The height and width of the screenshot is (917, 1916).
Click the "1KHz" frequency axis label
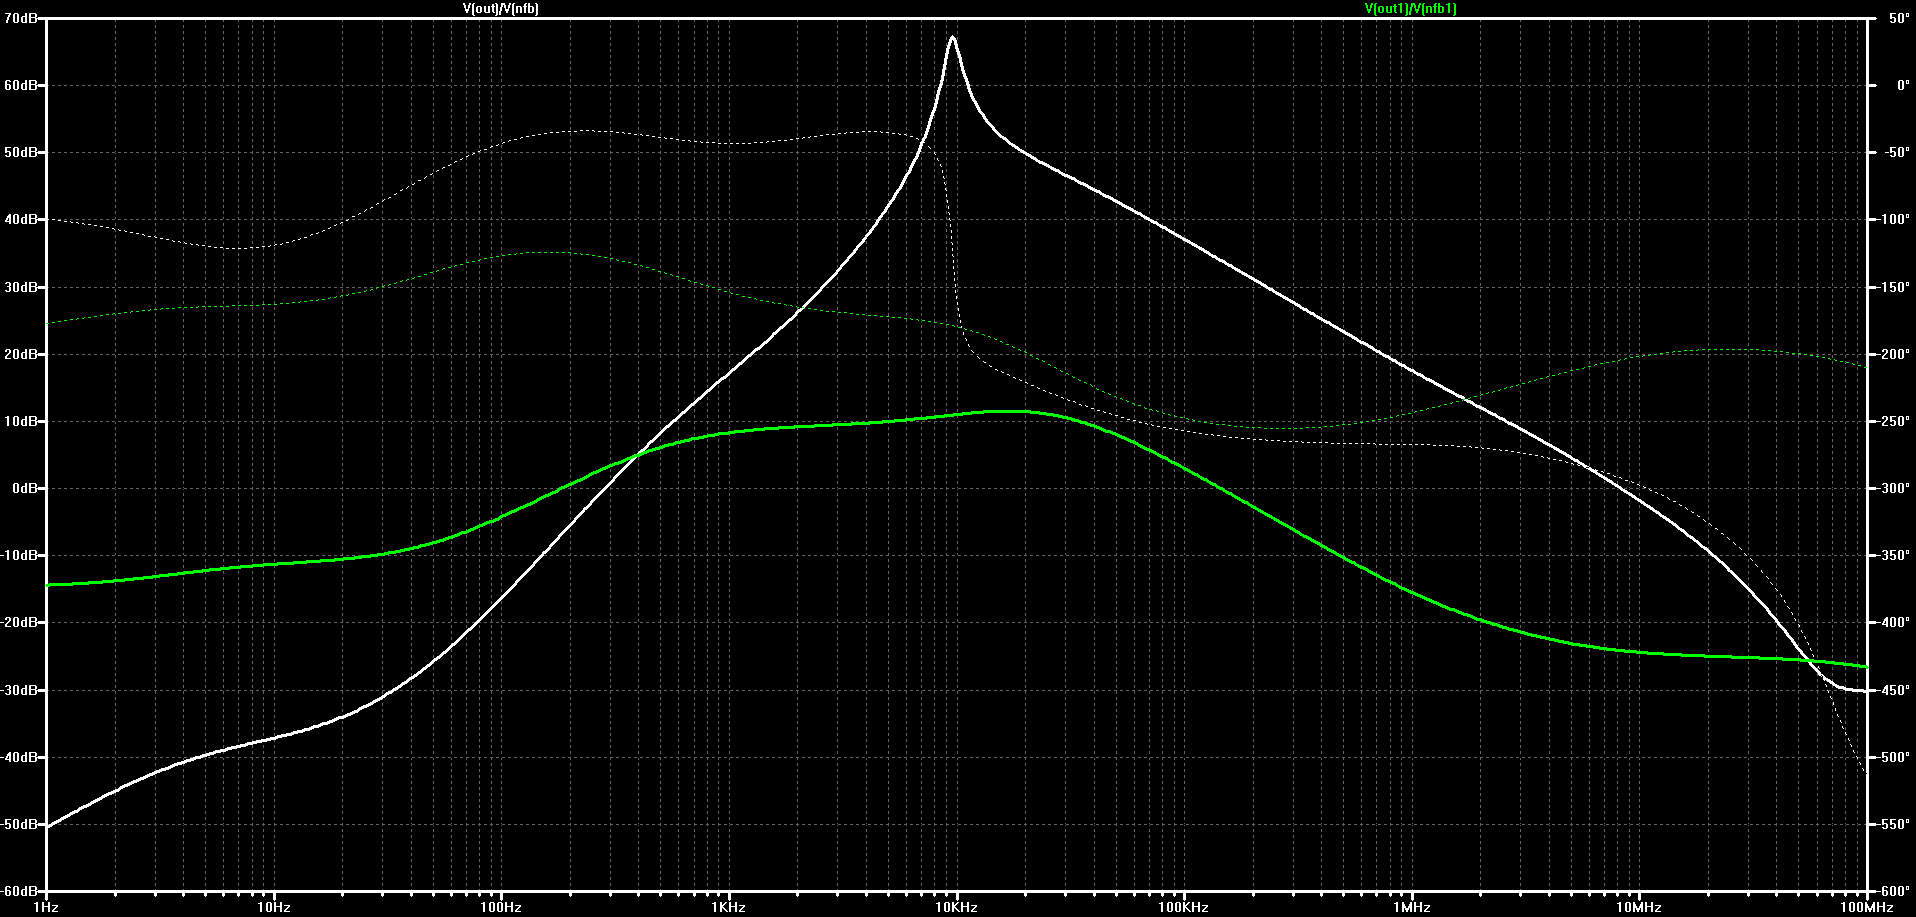pyautogui.click(x=729, y=907)
